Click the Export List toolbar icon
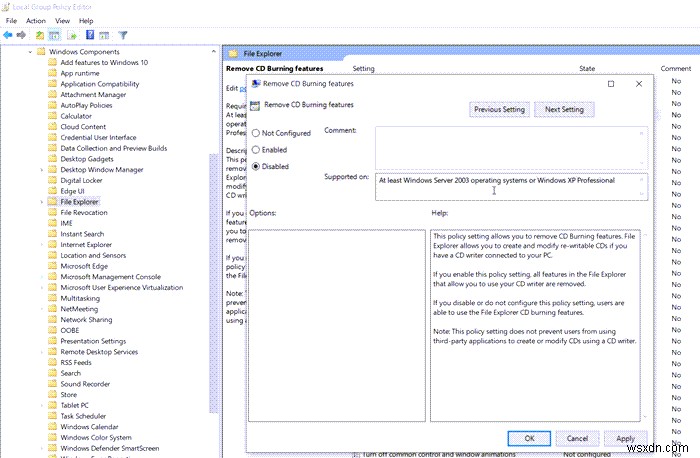This screenshot has width=700, height=458. [72, 35]
